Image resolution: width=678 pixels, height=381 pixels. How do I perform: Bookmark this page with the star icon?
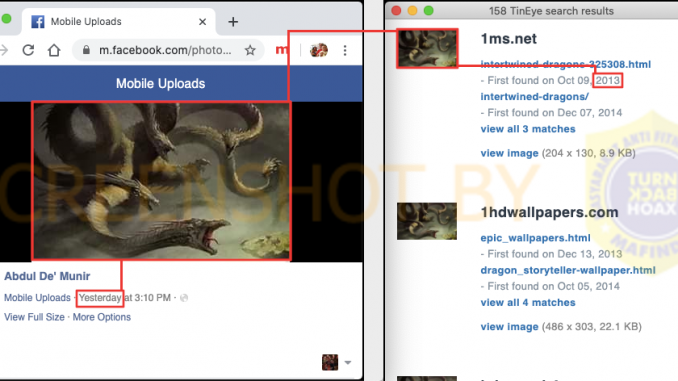point(250,50)
